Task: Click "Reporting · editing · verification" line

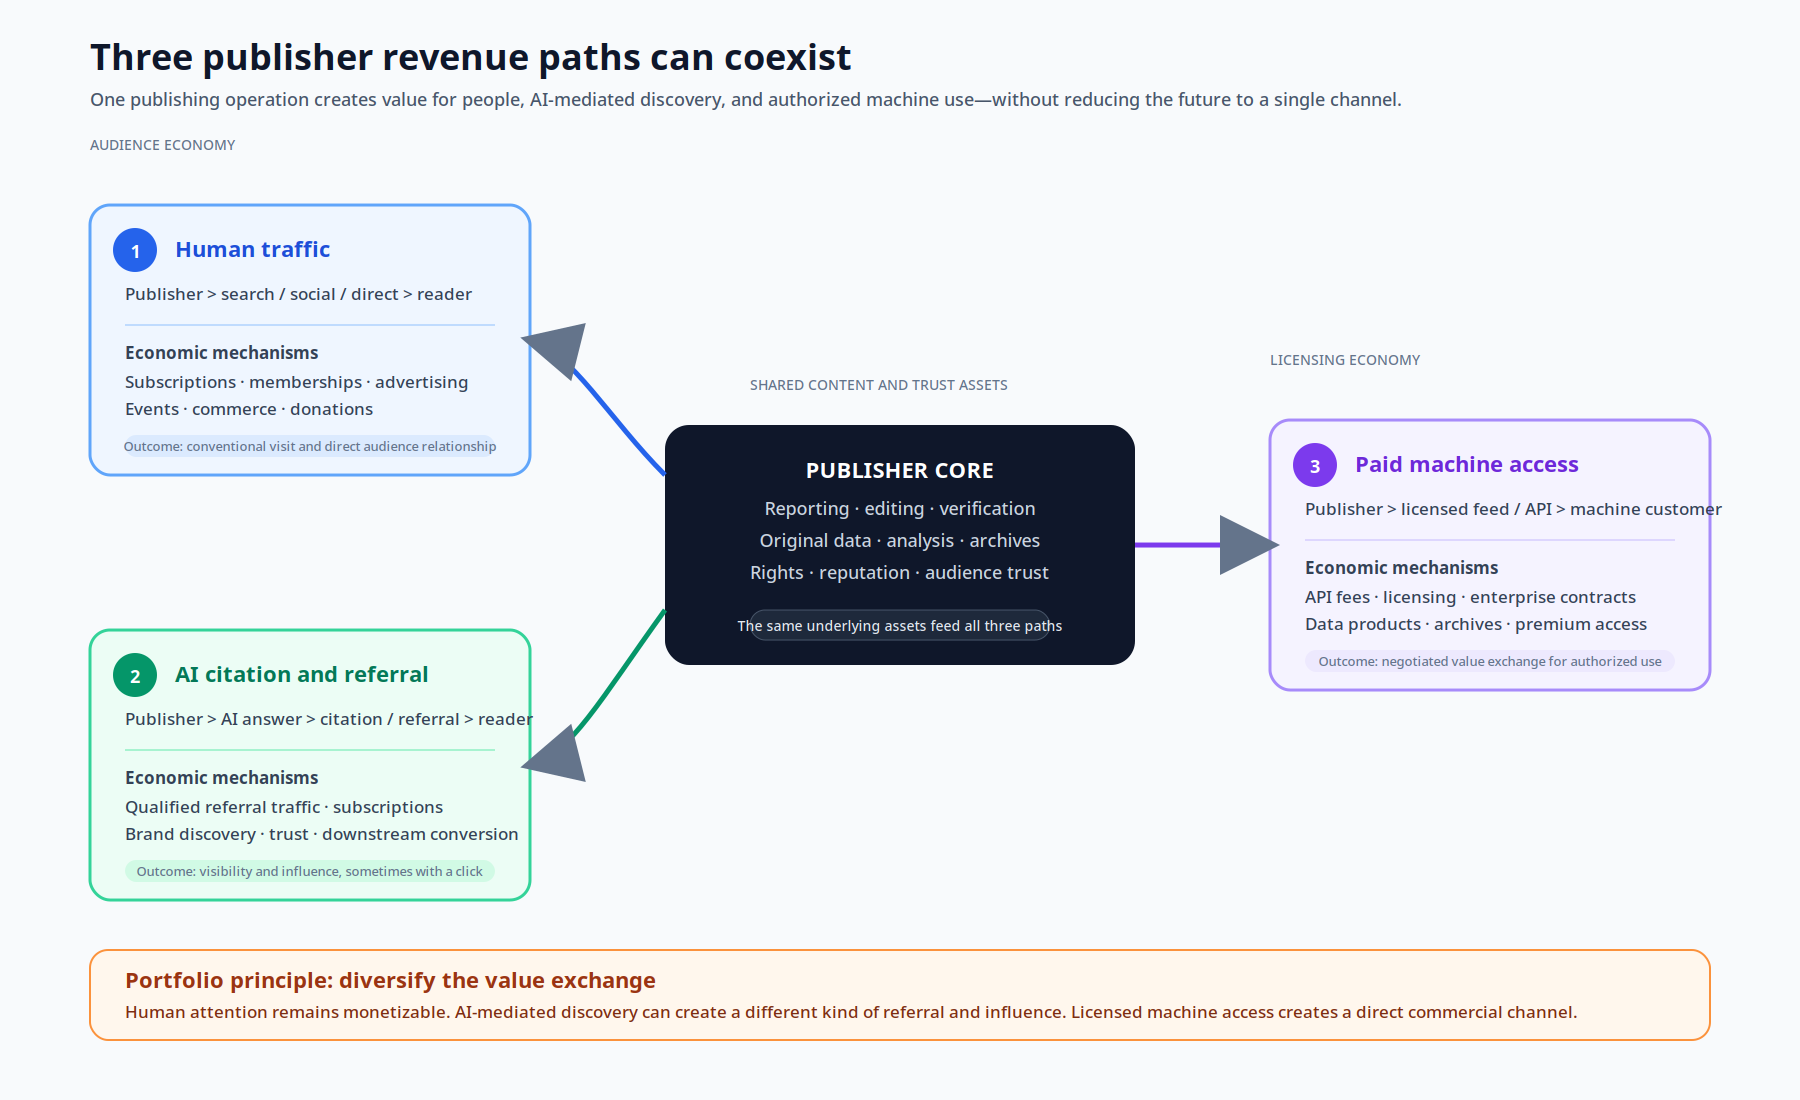Action: click(900, 509)
